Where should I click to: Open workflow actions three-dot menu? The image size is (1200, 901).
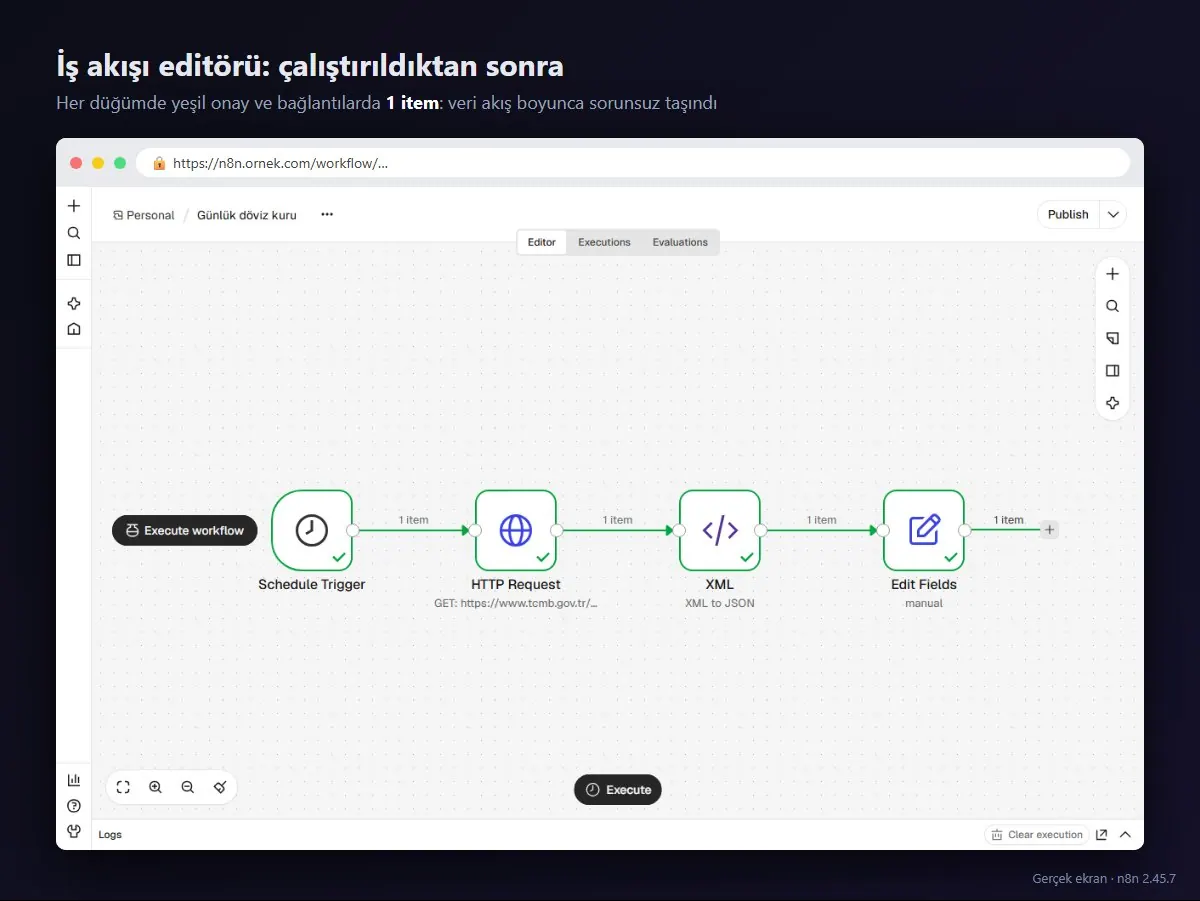(327, 214)
